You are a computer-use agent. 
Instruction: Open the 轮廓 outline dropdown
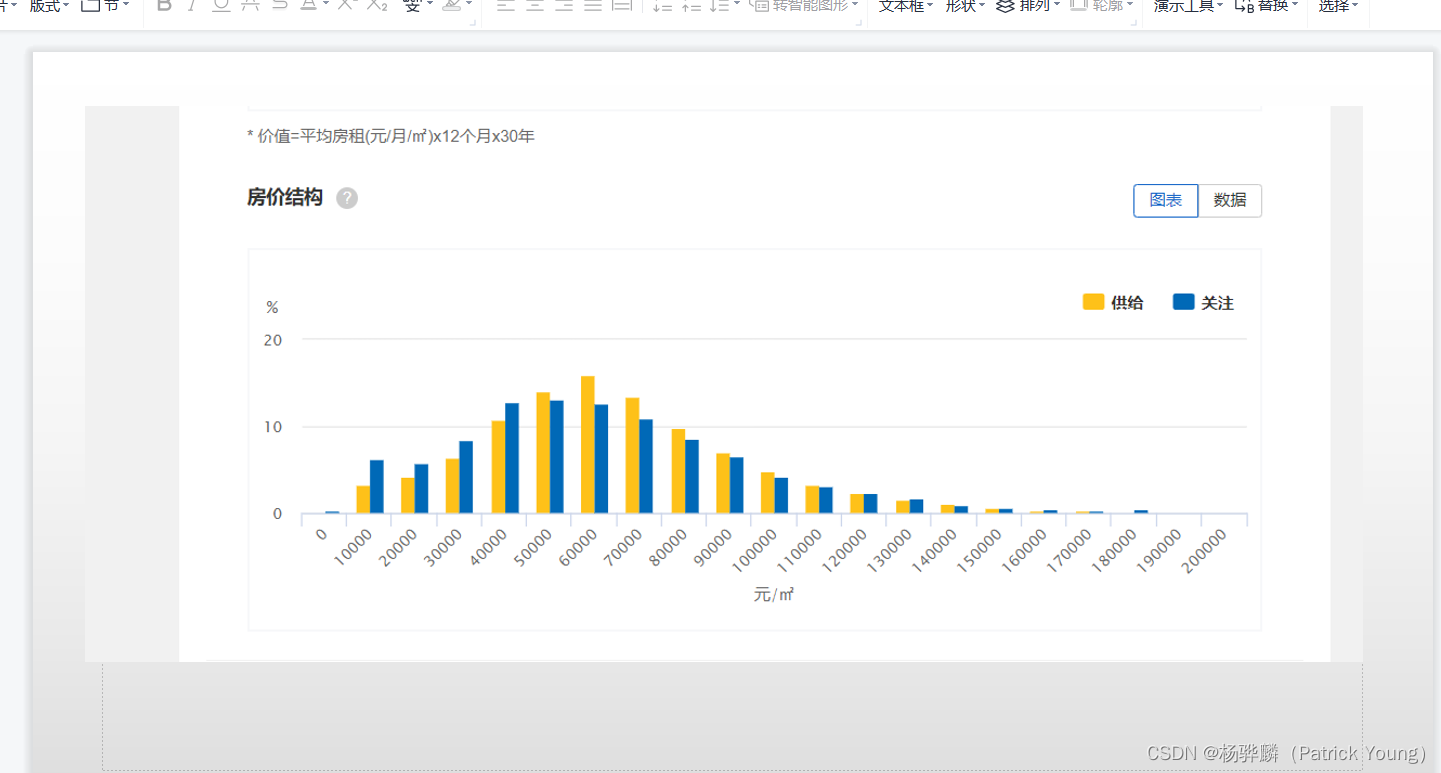pyautogui.click(x=1102, y=5)
